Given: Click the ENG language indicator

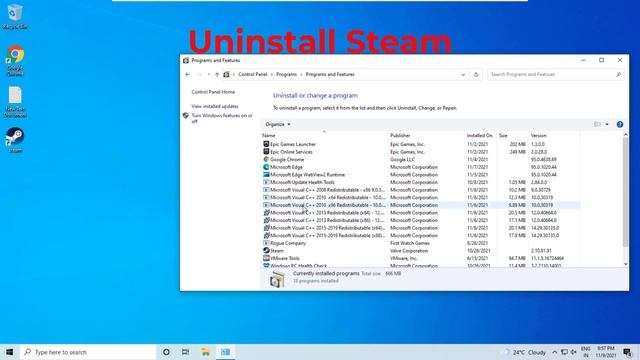Looking at the screenshot, I should click(586, 352).
